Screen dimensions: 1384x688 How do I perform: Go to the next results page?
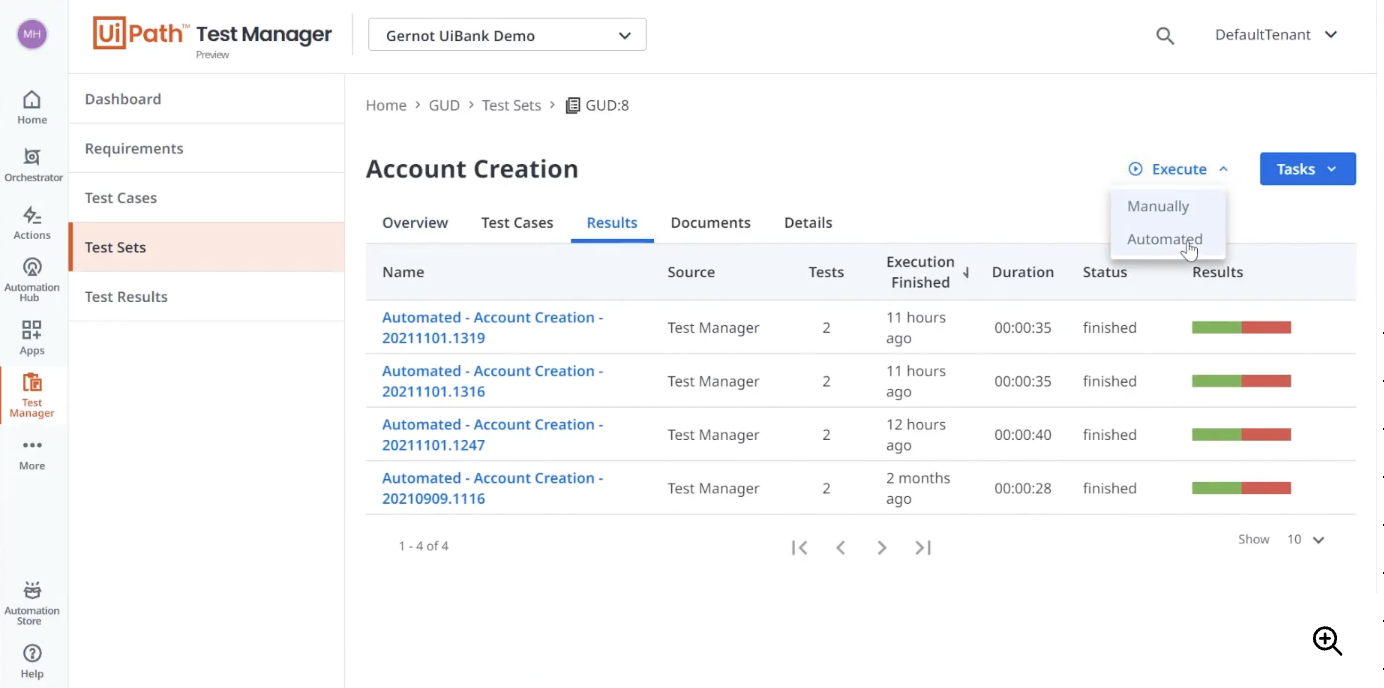tap(882, 547)
